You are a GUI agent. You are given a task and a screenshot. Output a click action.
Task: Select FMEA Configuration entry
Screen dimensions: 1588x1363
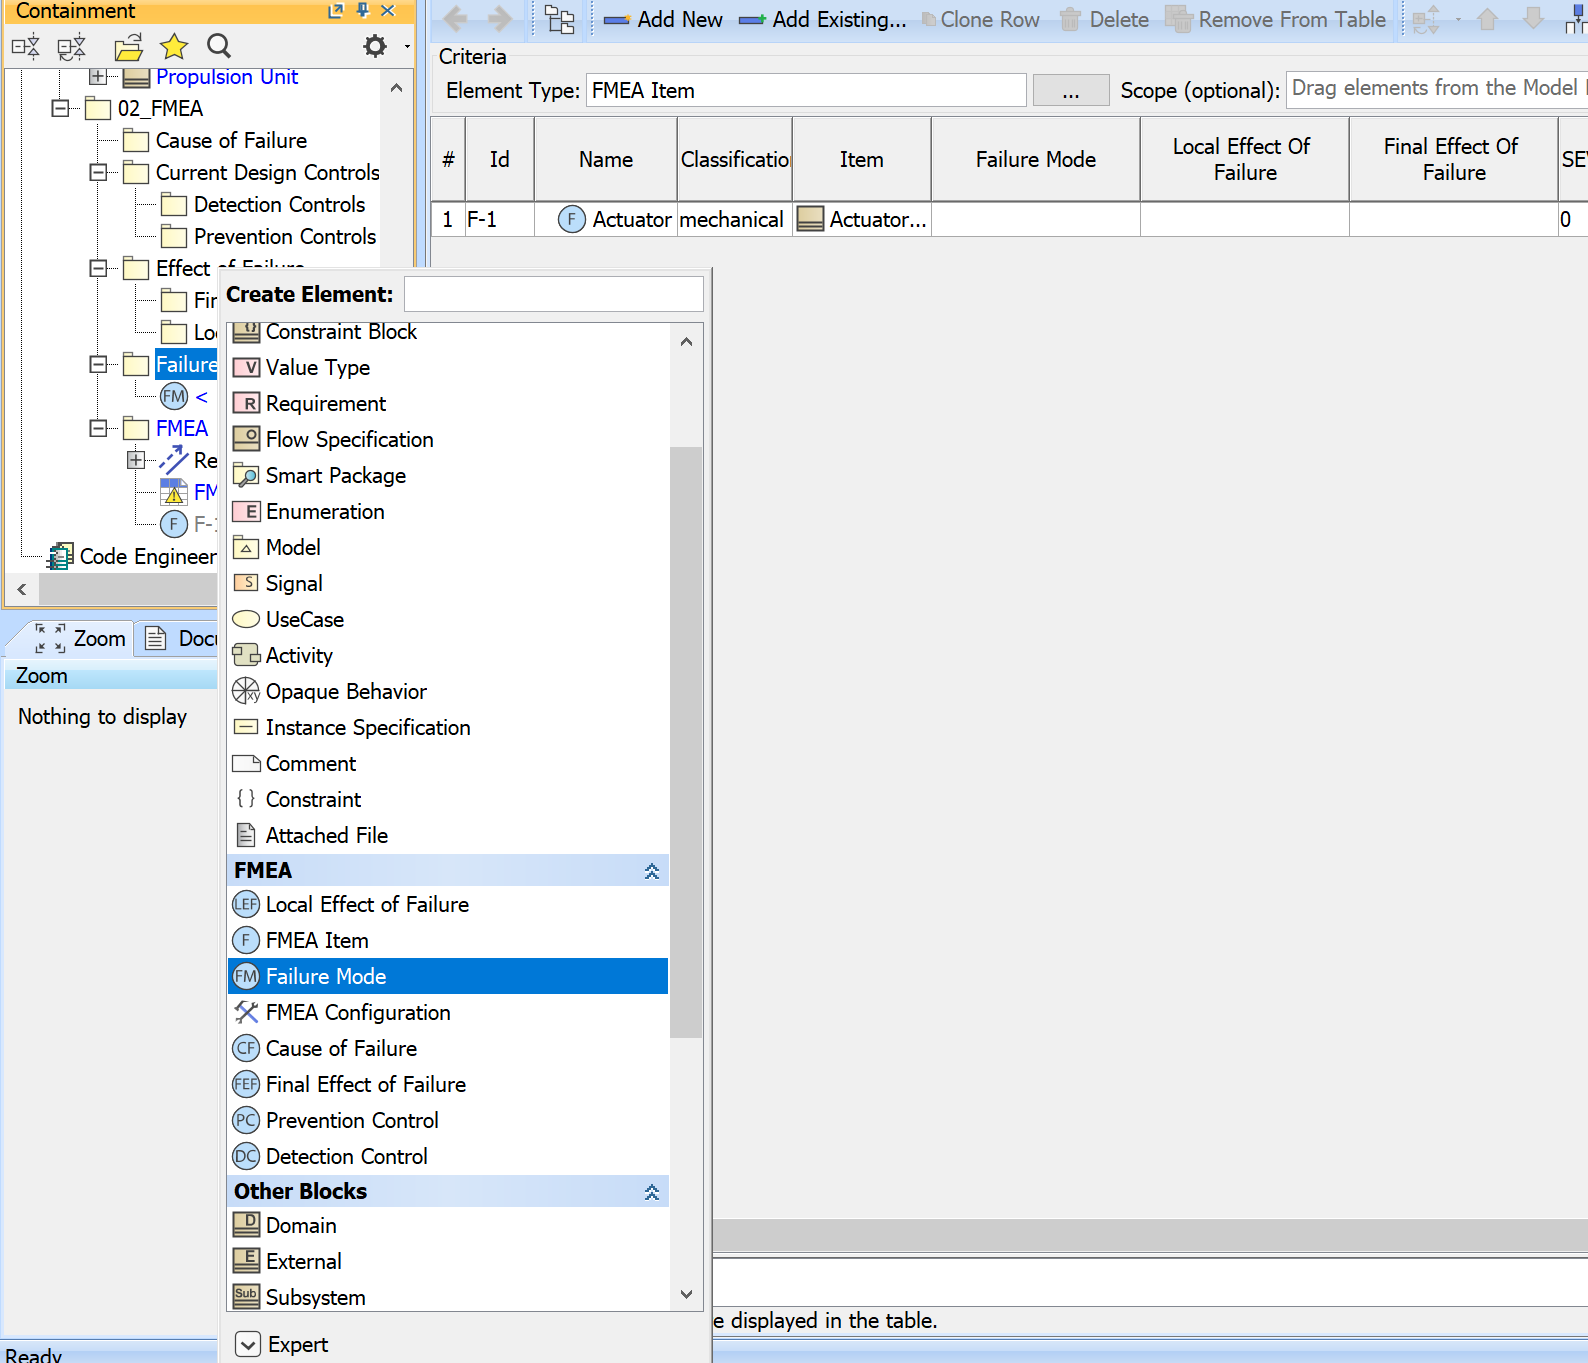coord(448,1012)
